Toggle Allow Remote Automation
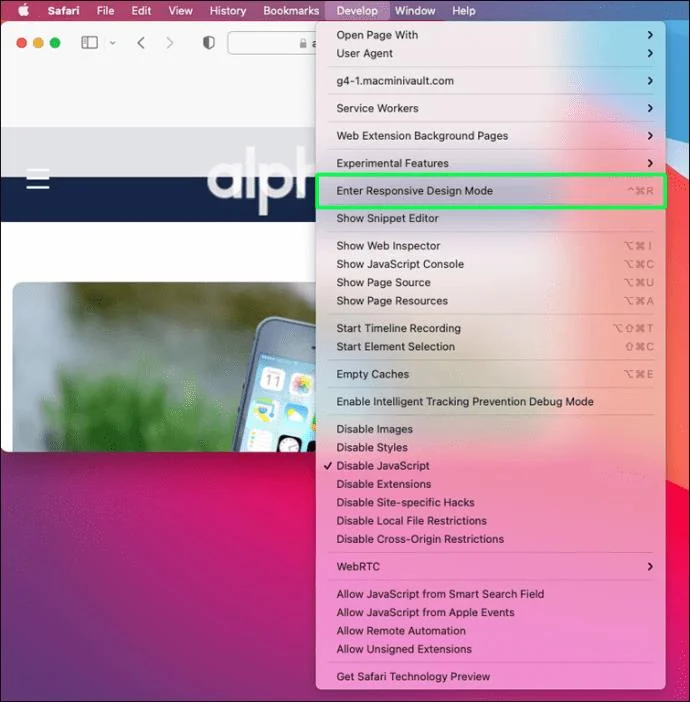This screenshot has height=702, width=690. 490,631
